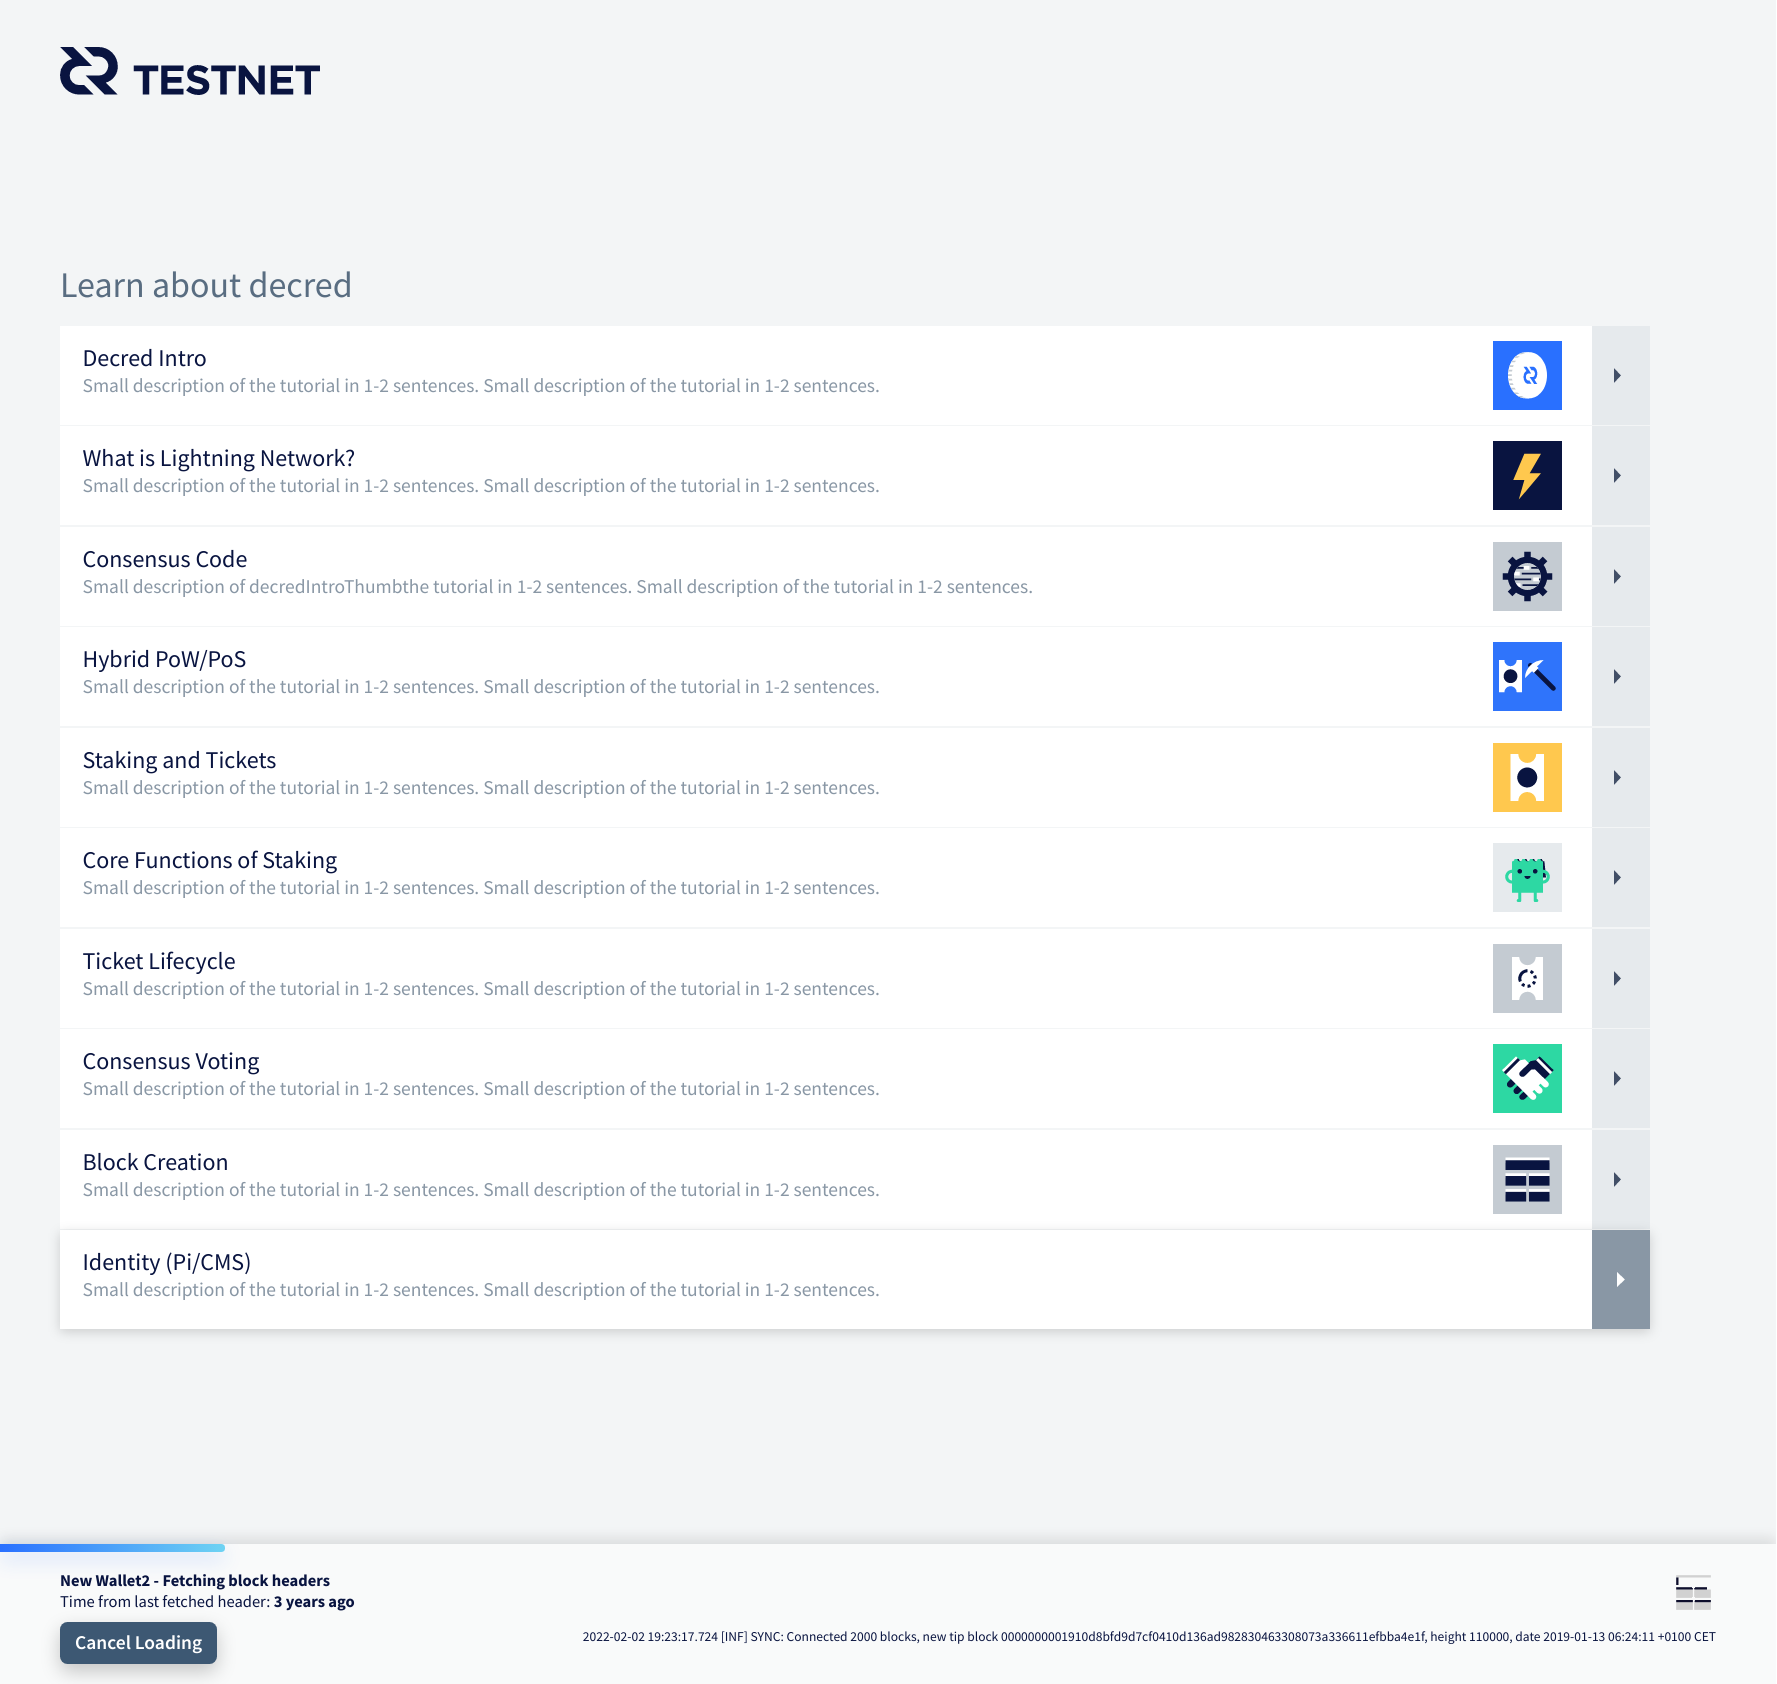The width and height of the screenshot is (1777, 1684).
Task: Expand the Staking and Tickets arrow
Action: [1620, 777]
